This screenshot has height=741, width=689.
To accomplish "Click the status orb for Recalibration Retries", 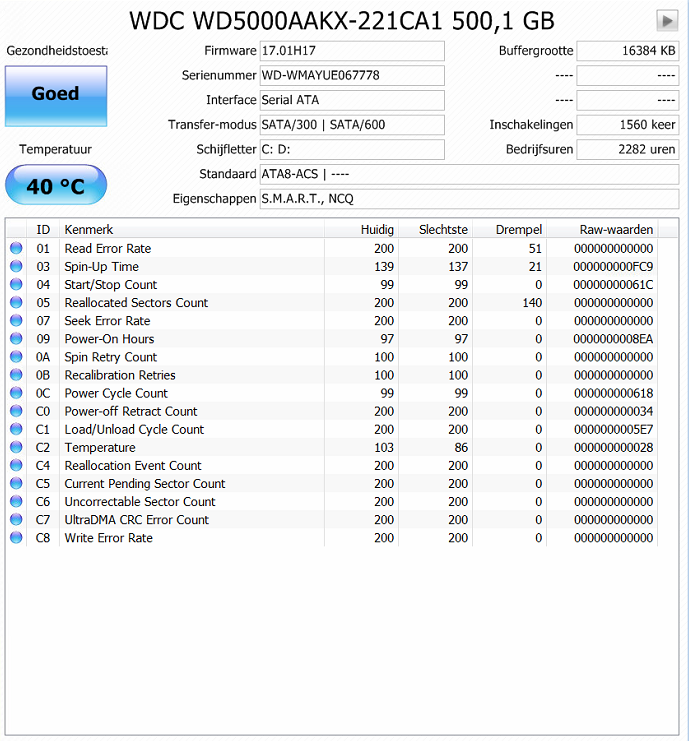I will pyautogui.click(x=16, y=374).
